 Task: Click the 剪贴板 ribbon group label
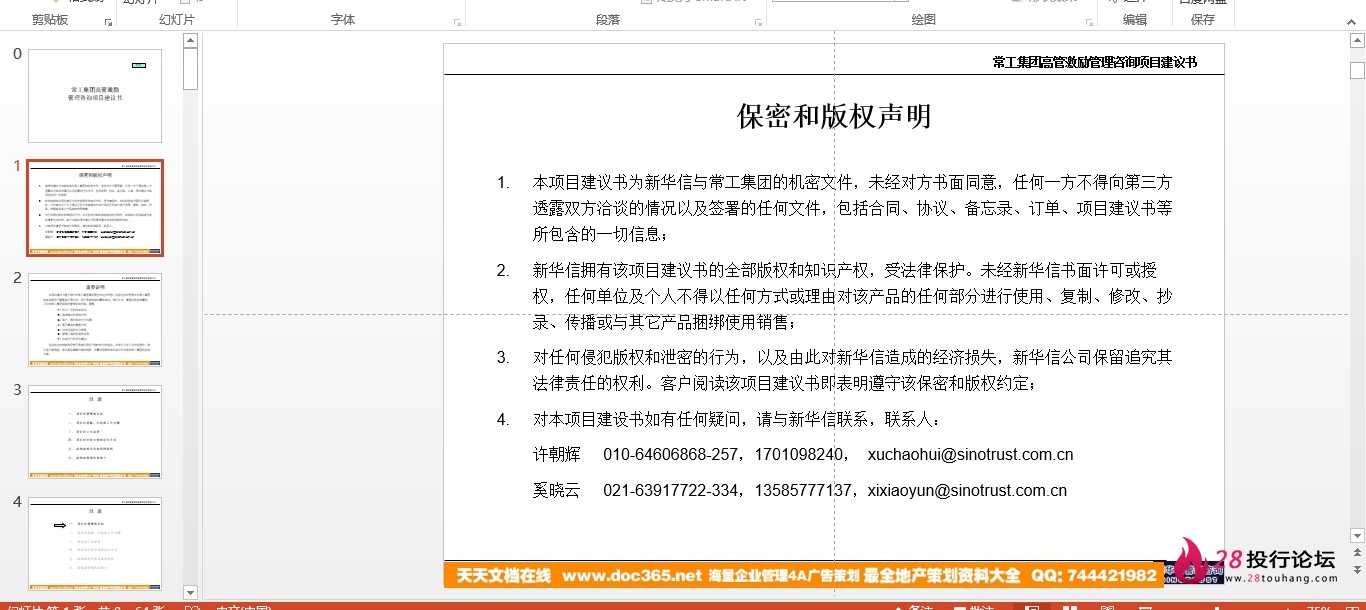(50, 20)
